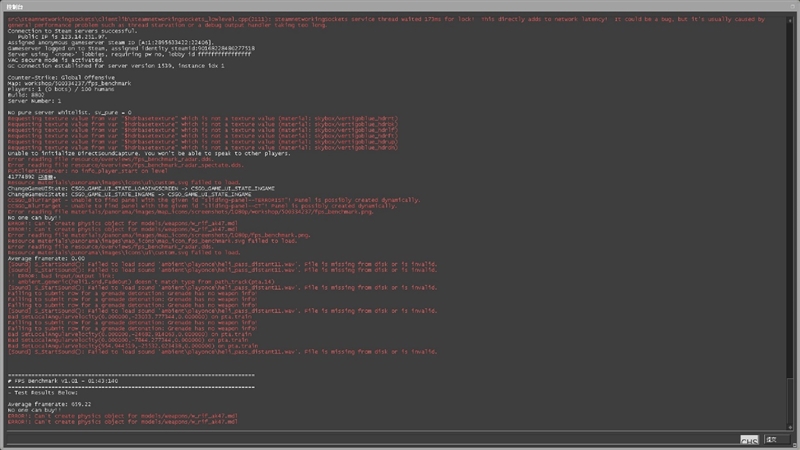The width and height of the screenshot is (800, 450).
Task: Click the 'Counter-Strike: Global Offensive' line
Action: 61,78
